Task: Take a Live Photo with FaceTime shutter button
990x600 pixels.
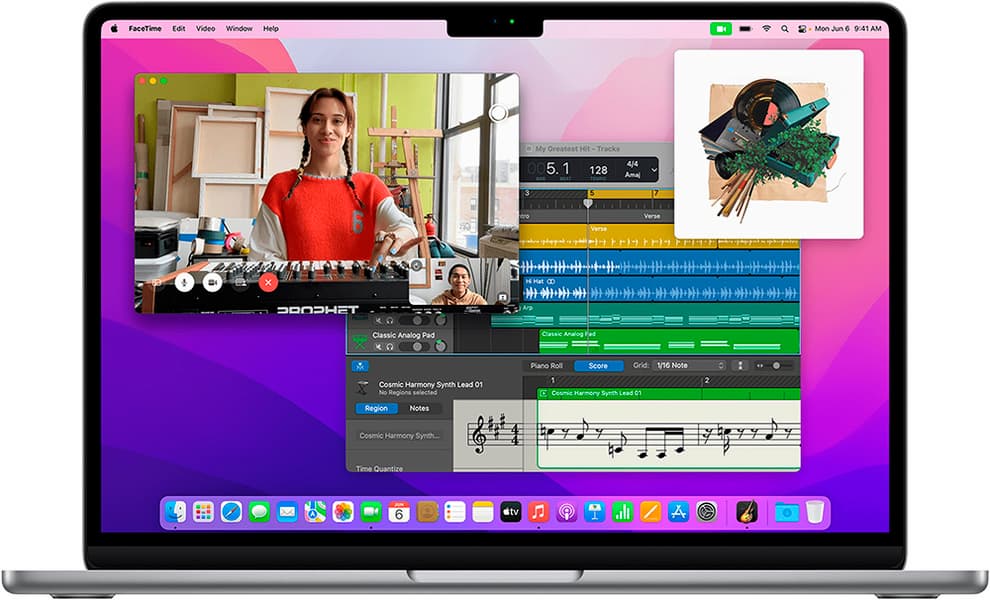Action: 498,113
